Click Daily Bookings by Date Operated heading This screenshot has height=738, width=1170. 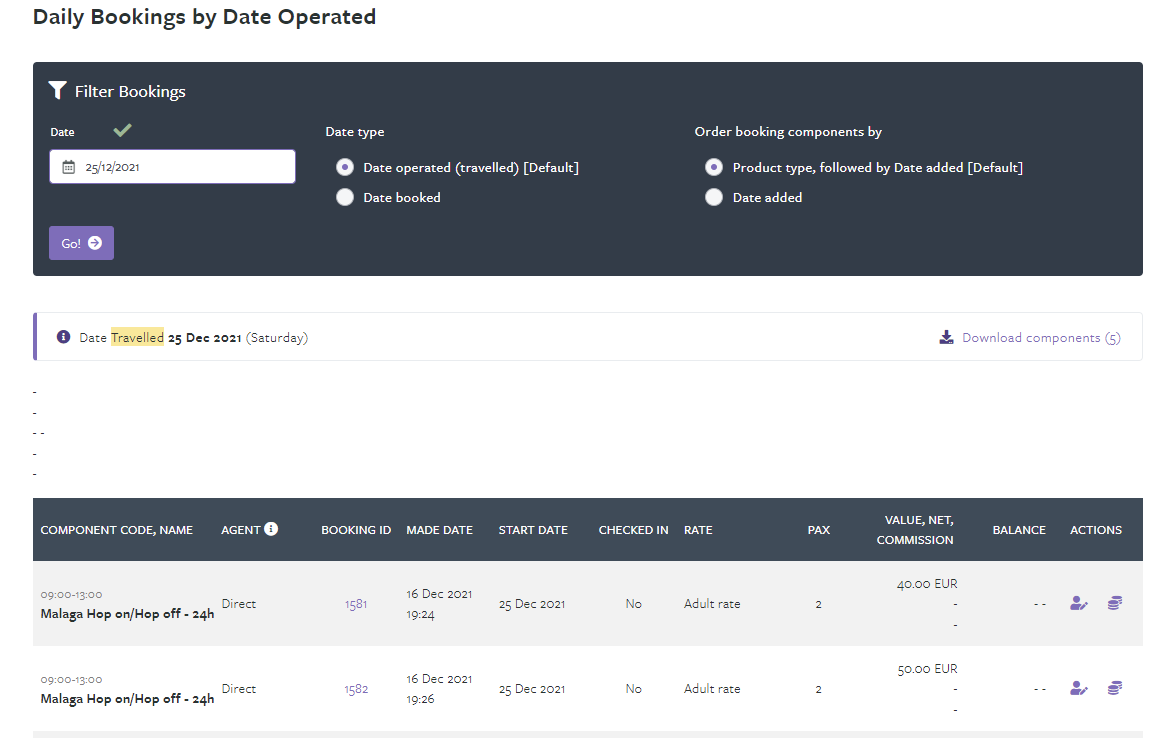point(204,17)
